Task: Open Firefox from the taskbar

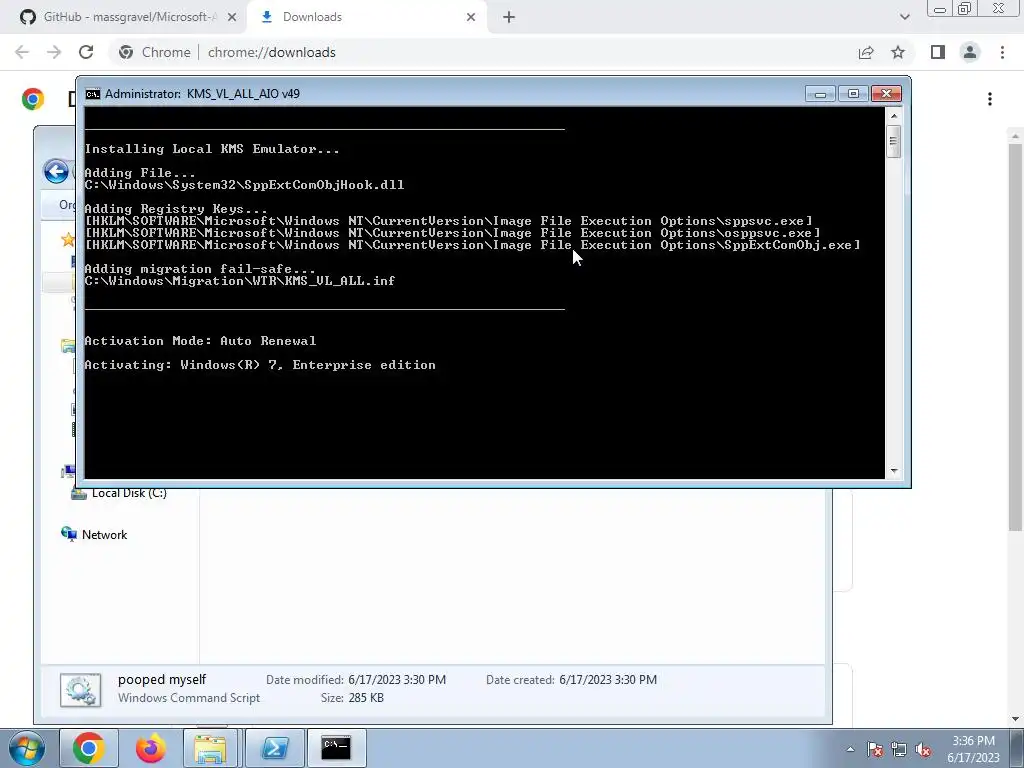Action: coord(151,748)
